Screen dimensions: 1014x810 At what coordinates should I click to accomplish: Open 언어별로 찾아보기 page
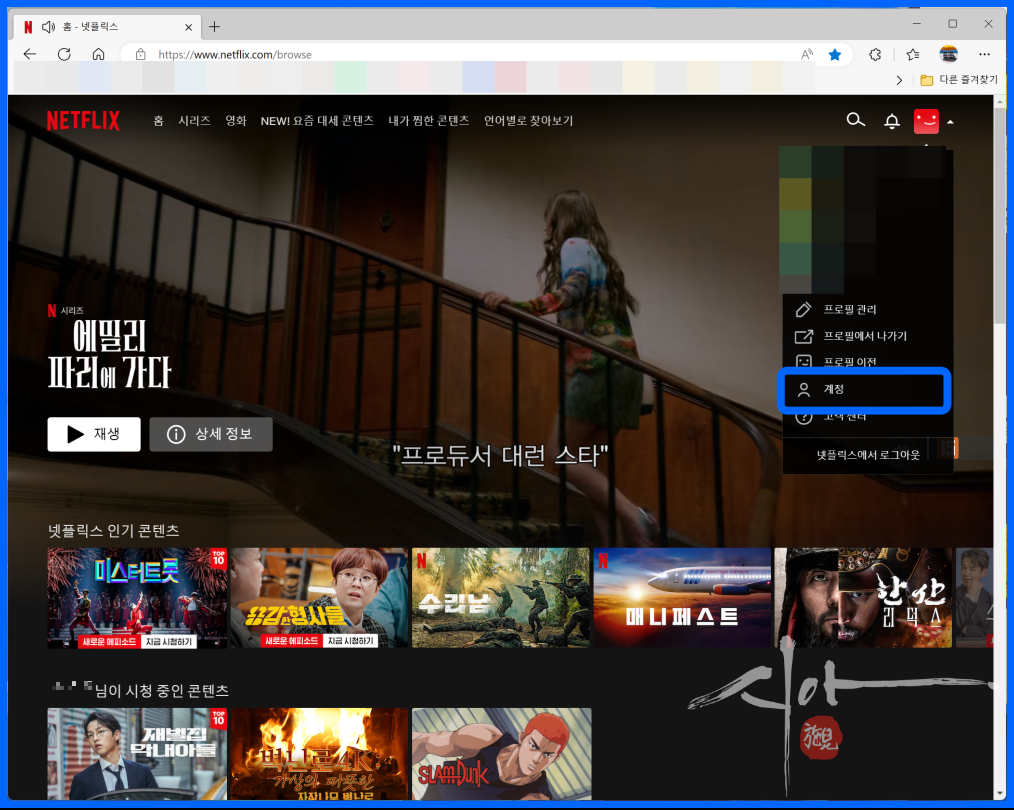[x=528, y=121]
